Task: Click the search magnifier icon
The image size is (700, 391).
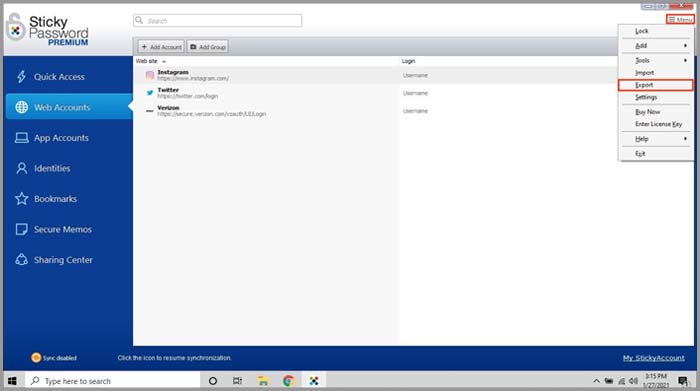Action: click(139, 20)
